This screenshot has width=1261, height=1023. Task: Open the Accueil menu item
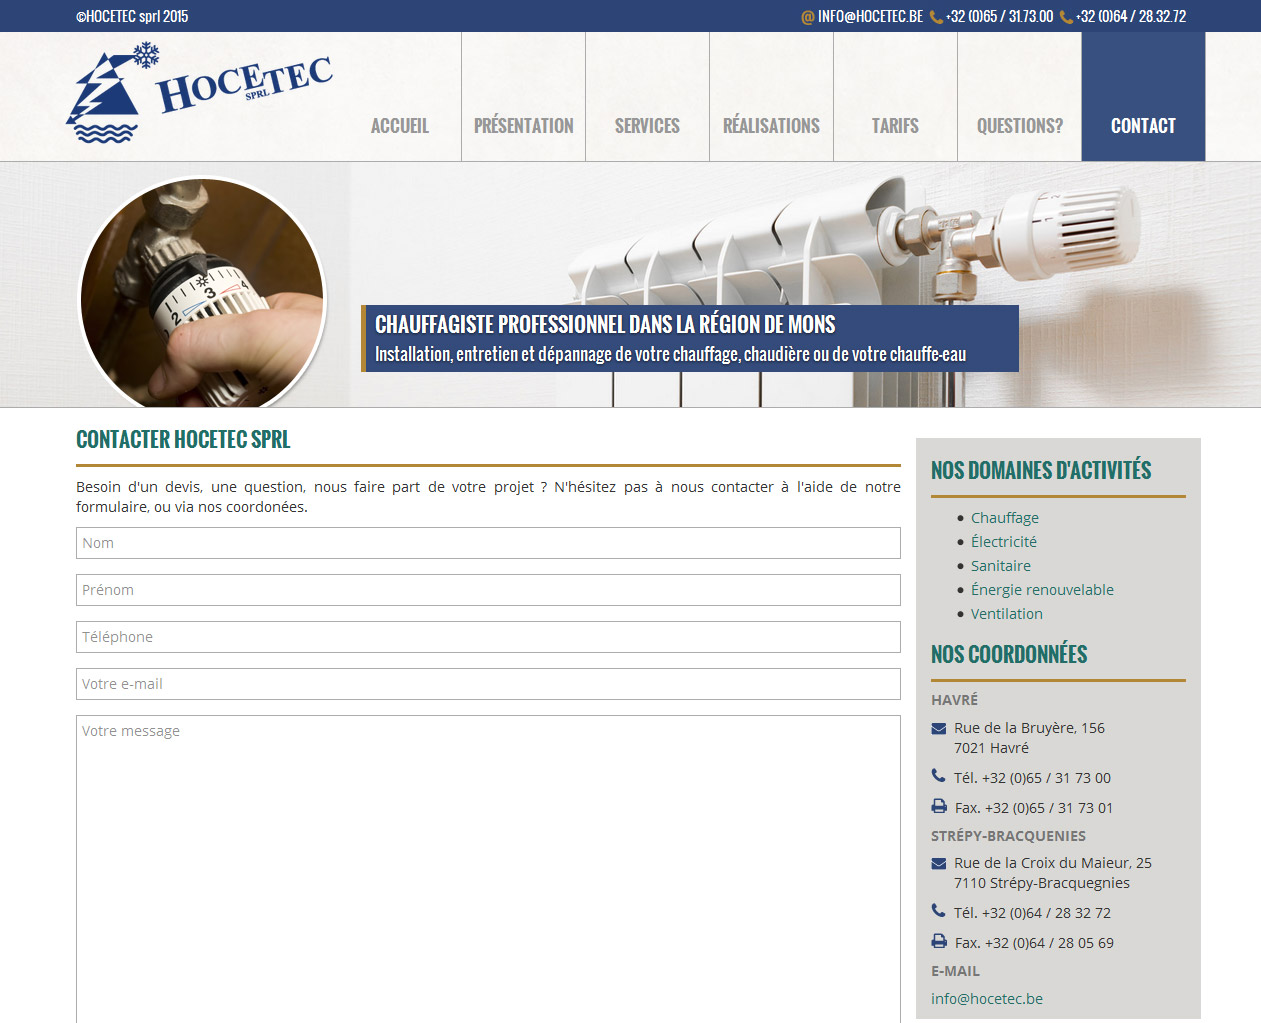[x=400, y=126]
